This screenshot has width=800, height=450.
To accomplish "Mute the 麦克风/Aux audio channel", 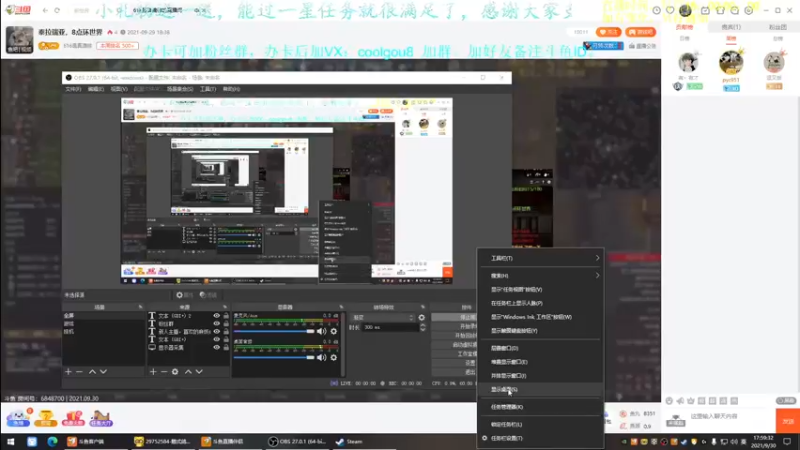I will pos(321,332).
